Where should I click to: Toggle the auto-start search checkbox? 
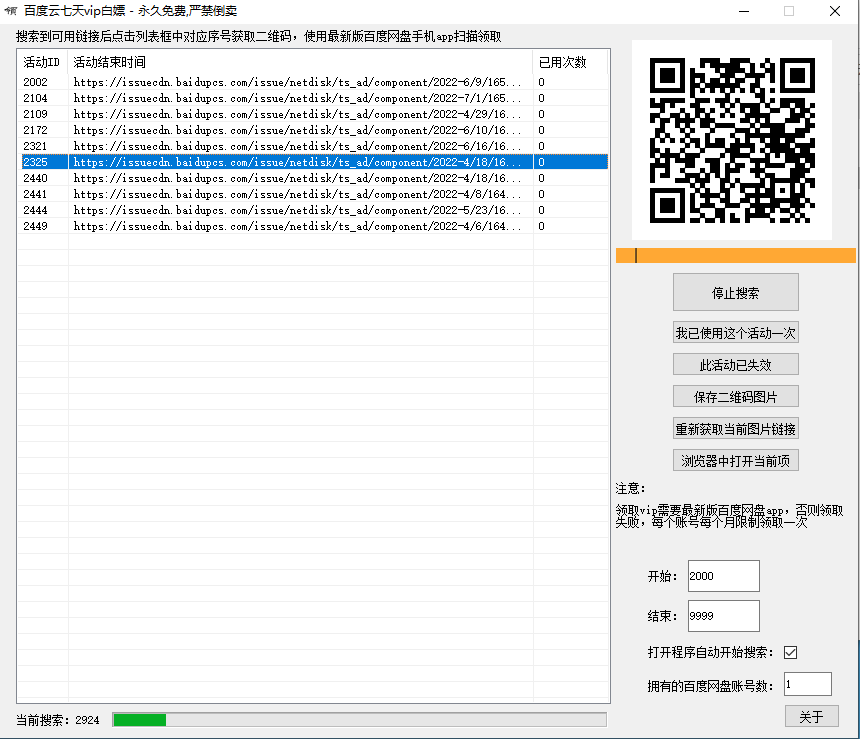pos(790,651)
